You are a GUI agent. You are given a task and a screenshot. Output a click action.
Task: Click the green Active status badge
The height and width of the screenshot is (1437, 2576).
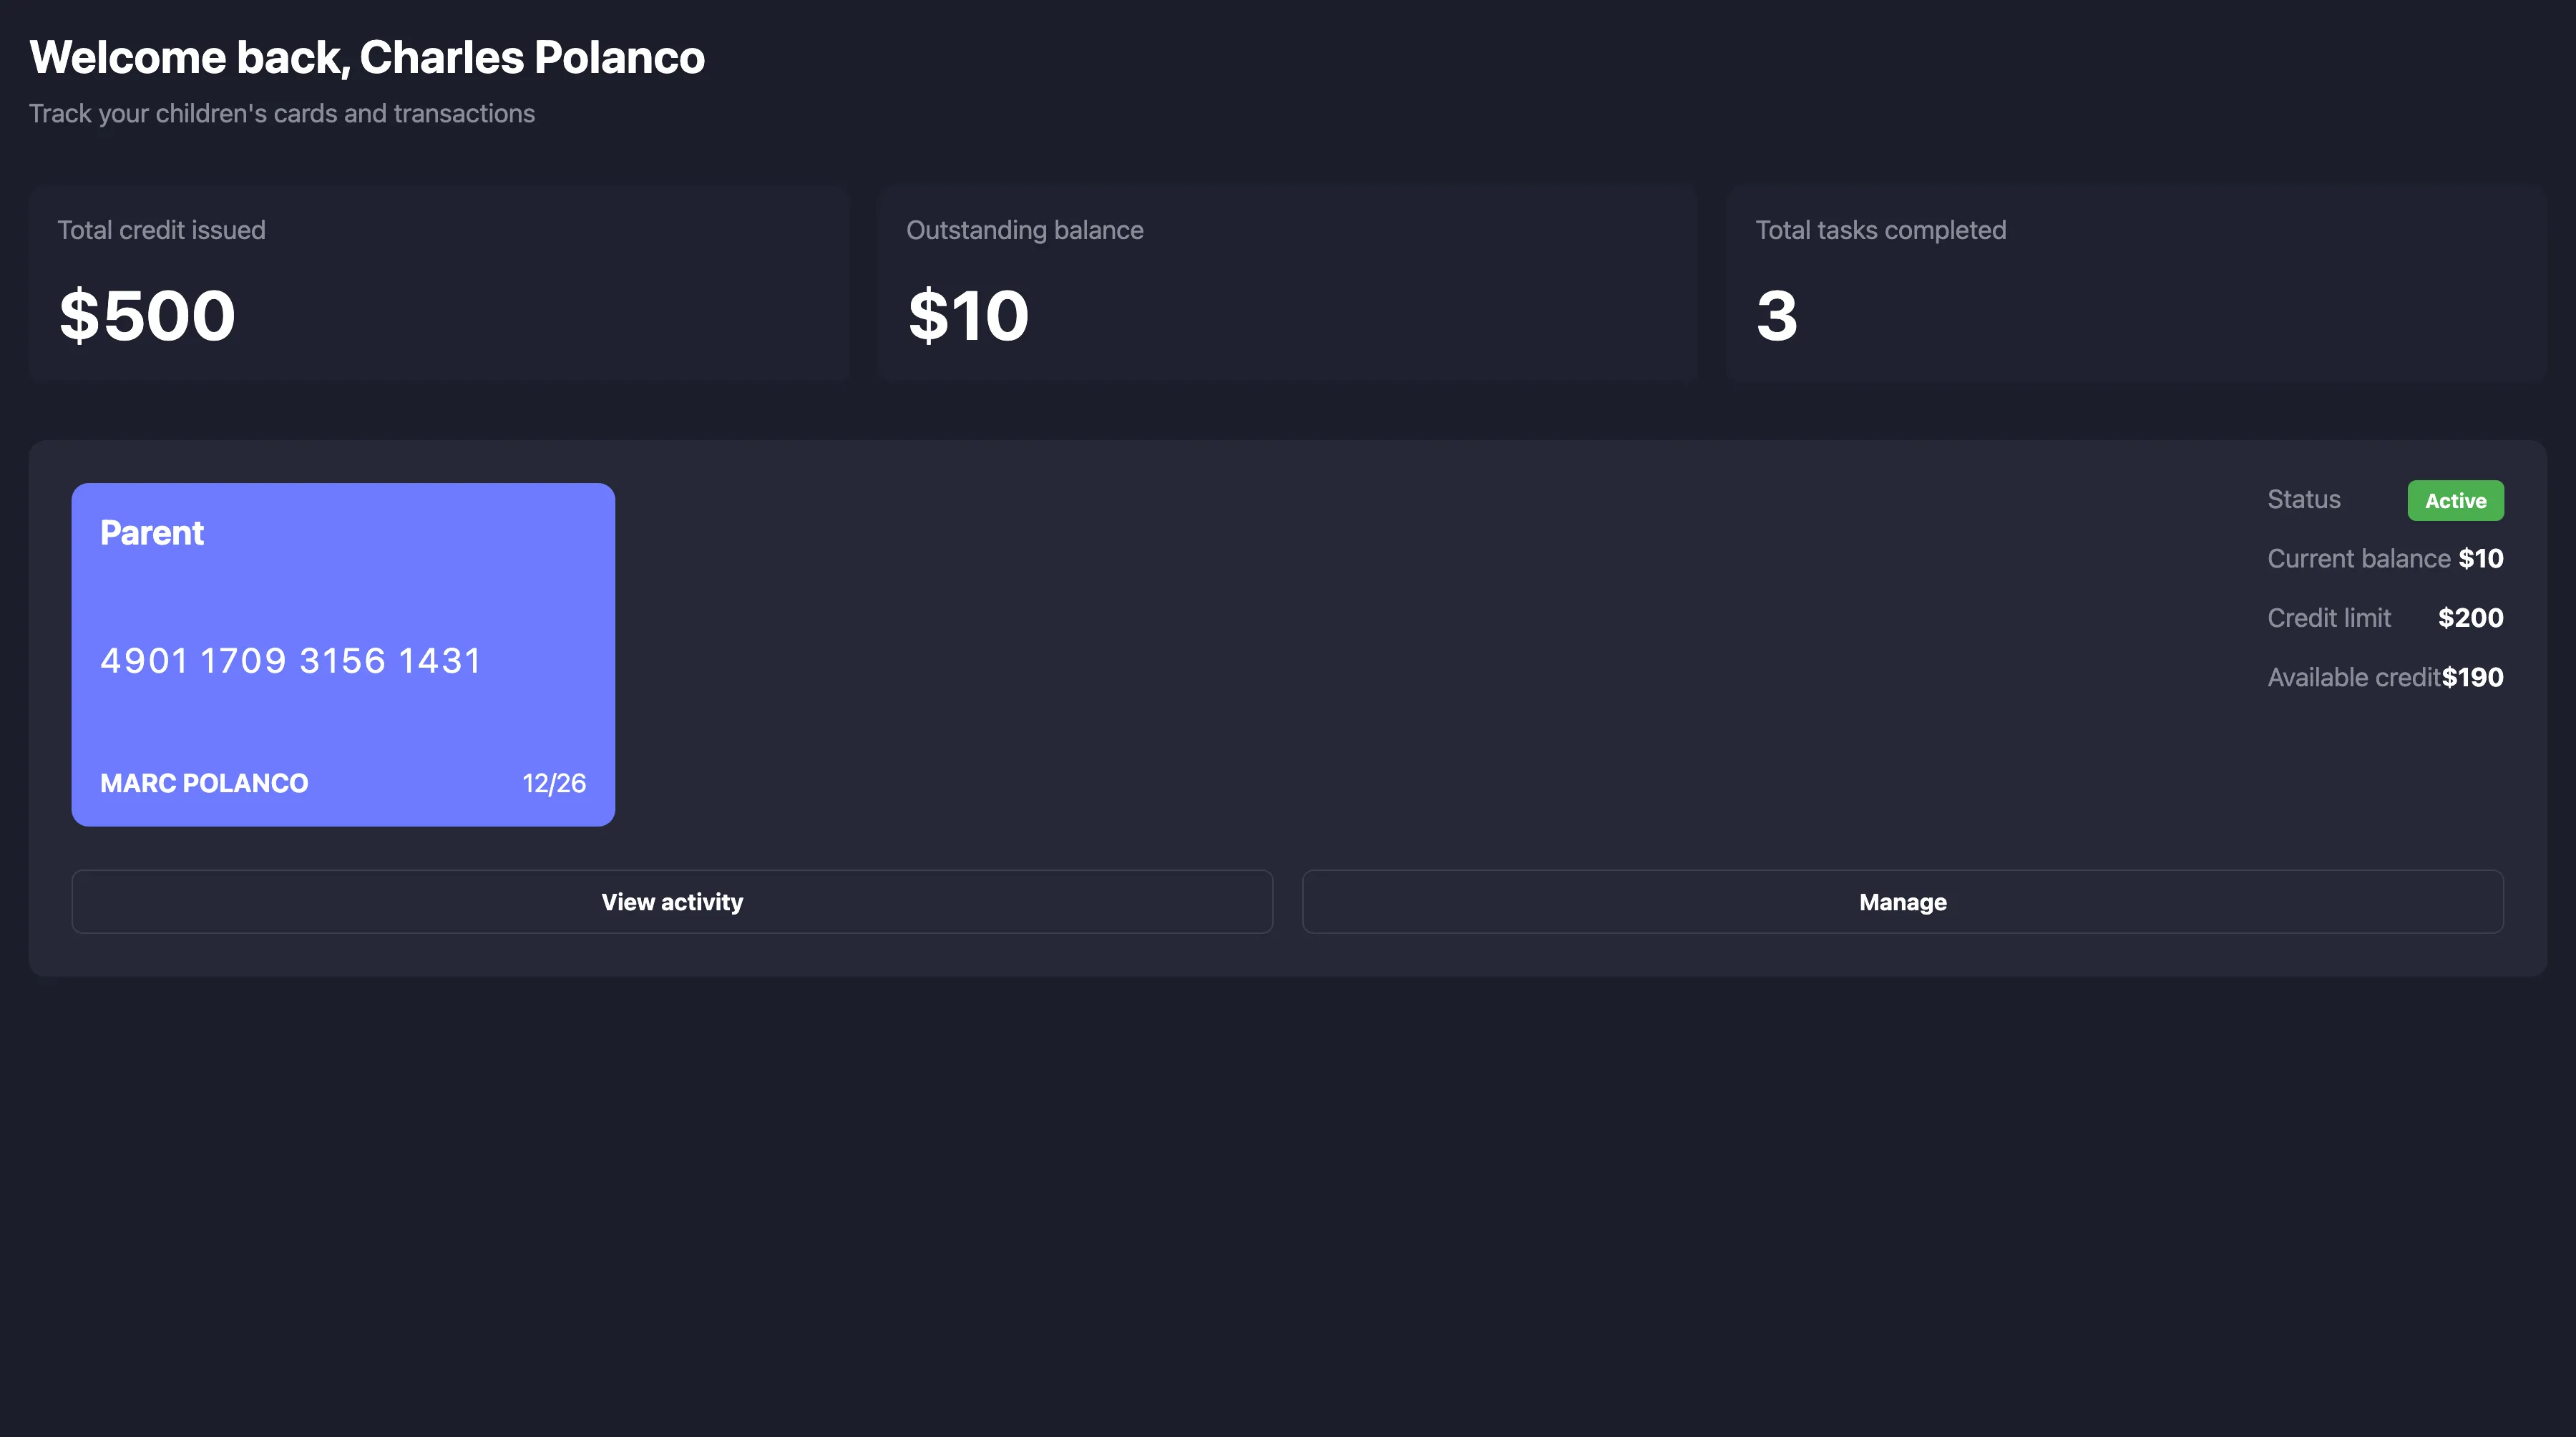coord(2456,500)
